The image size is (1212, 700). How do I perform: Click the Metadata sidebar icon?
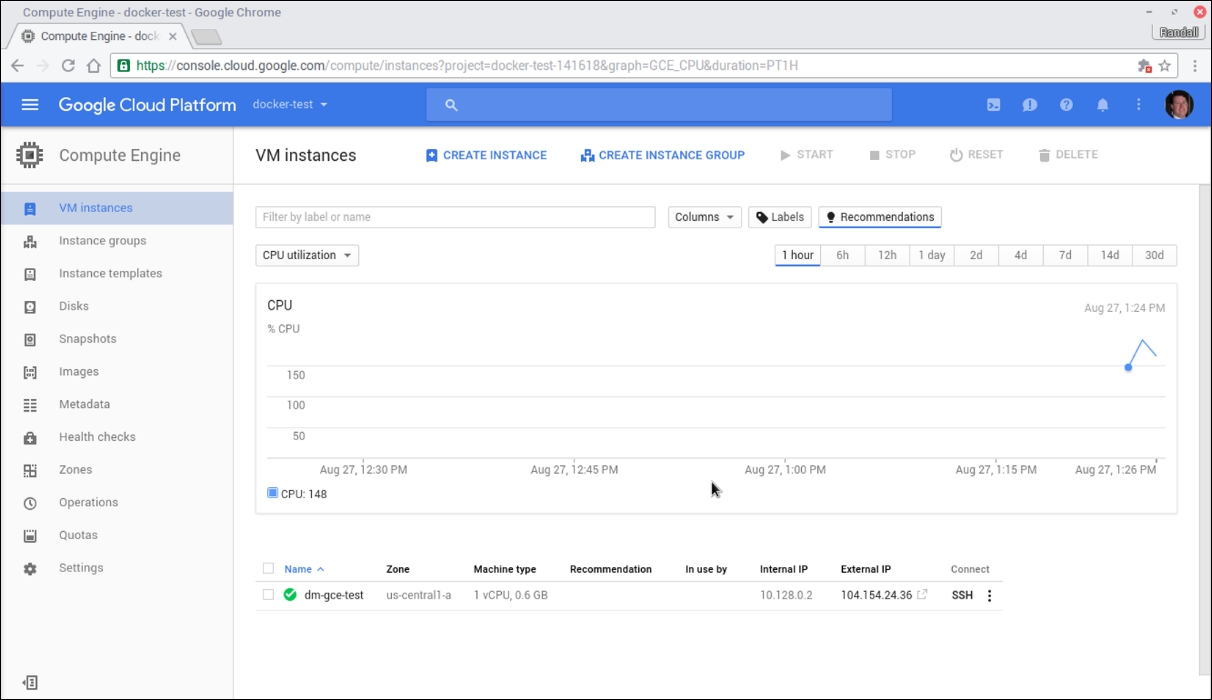[30, 405]
